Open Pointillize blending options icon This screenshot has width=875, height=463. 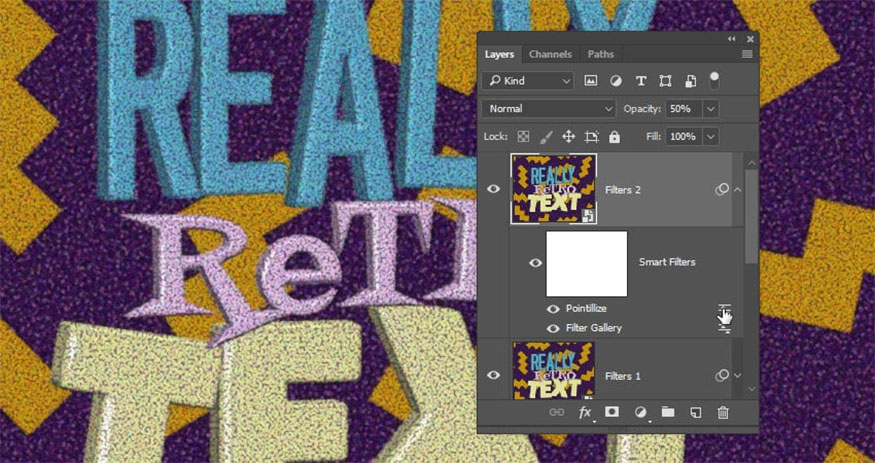click(x=724, y=308)
